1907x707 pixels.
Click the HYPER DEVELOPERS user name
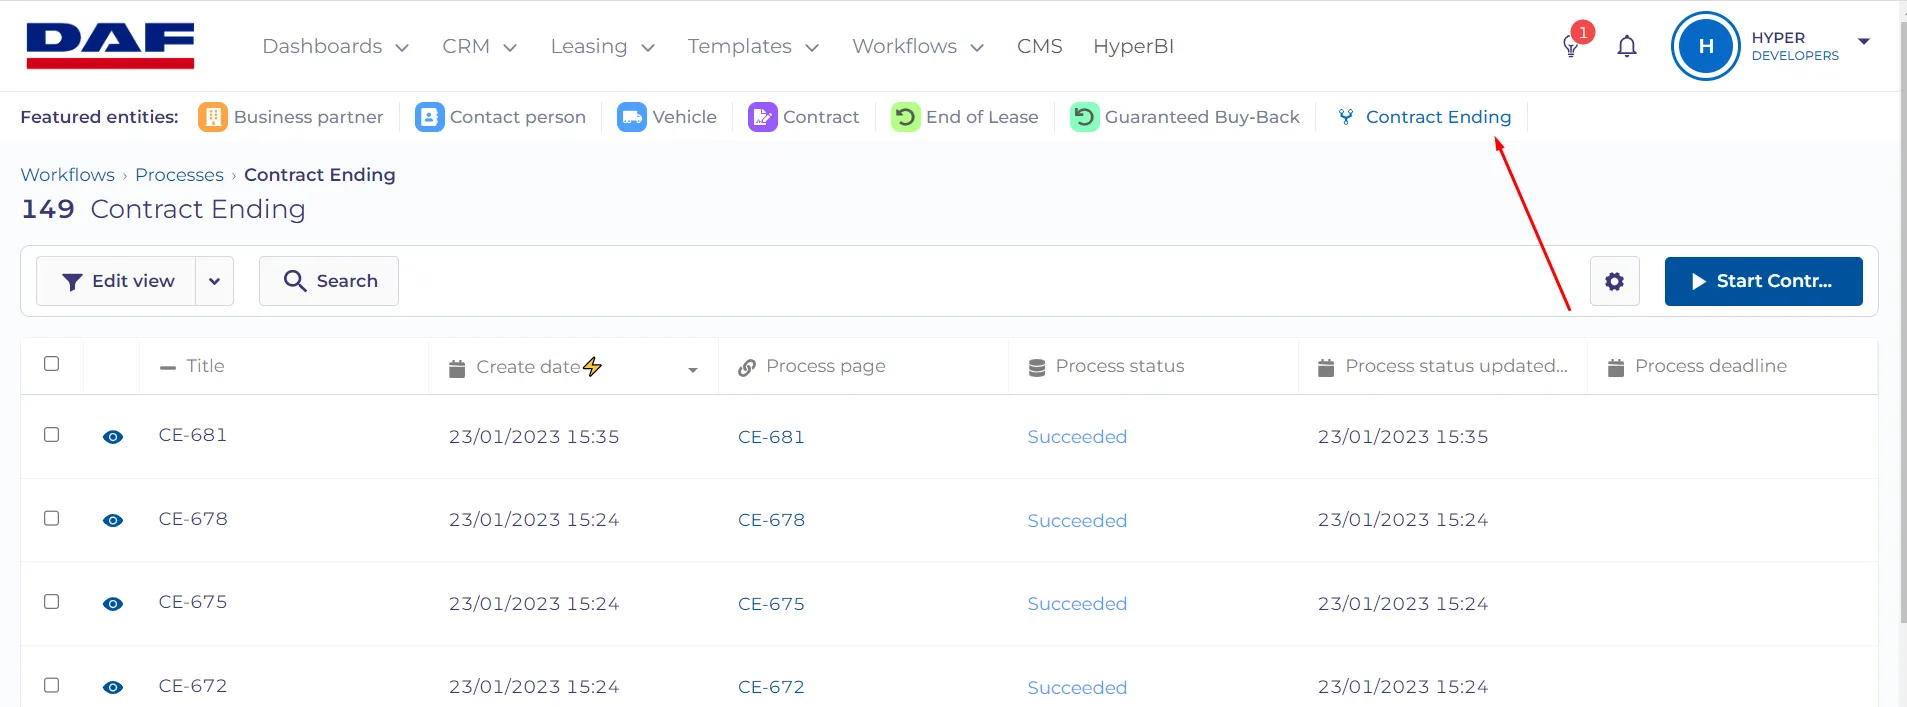(1795, 46)
